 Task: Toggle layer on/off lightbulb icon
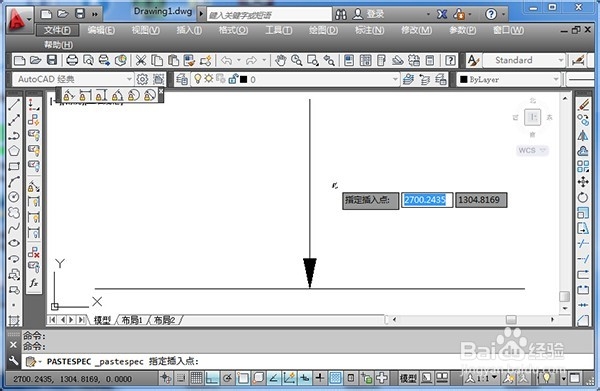[x=197, y=79]
